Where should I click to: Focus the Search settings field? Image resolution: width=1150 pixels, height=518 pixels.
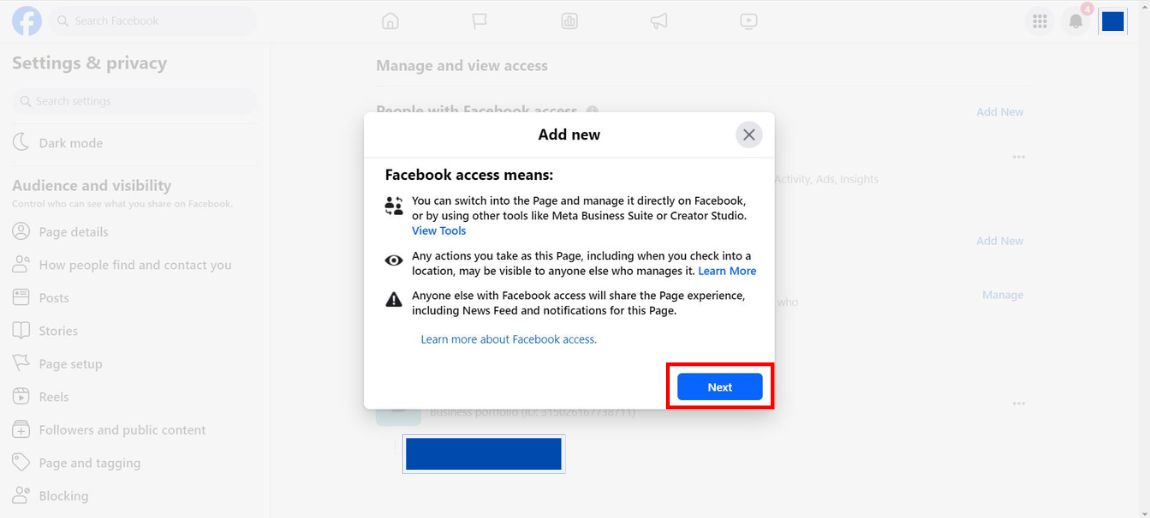[x=134, y=101]
